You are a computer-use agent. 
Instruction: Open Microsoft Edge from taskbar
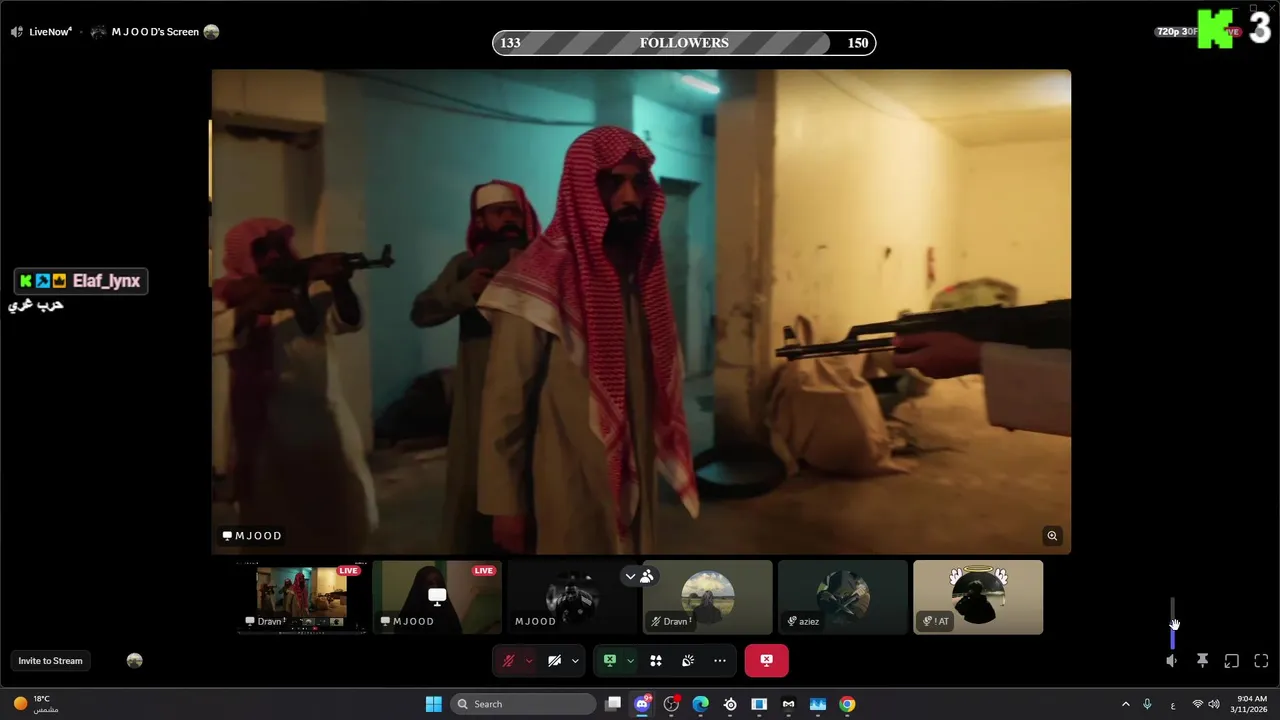coord(700,704)
